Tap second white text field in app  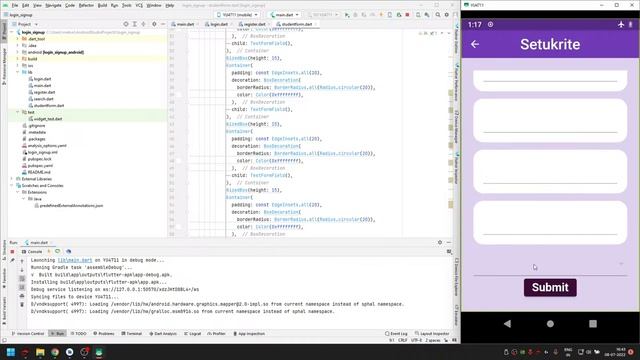pyautogui.click(x=550, y=120)
